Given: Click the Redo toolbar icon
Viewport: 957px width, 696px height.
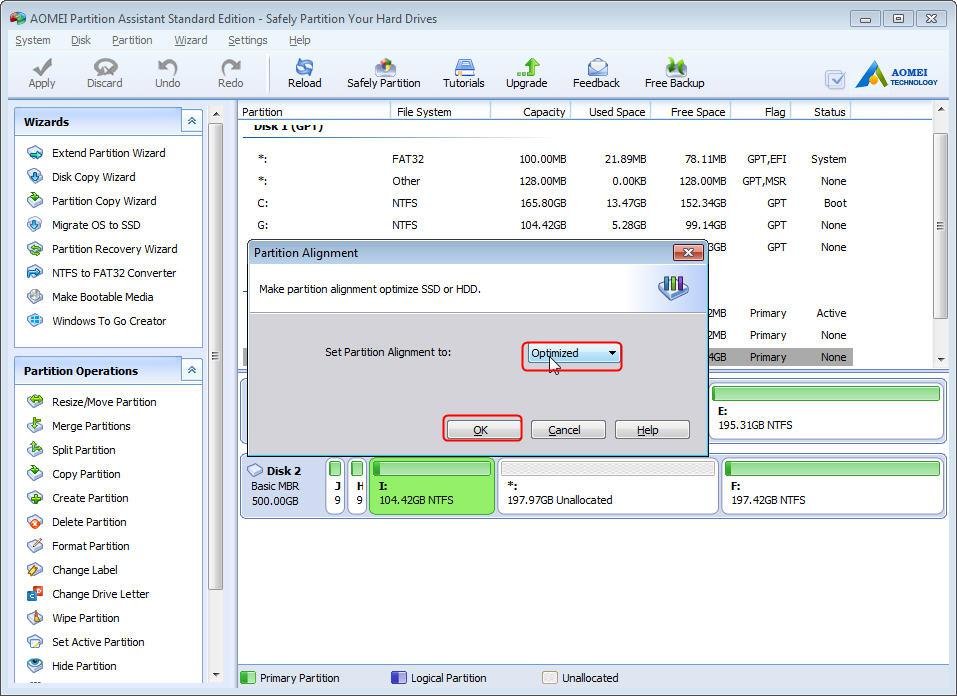Looking at the screenshot, I should click(230, 72).
